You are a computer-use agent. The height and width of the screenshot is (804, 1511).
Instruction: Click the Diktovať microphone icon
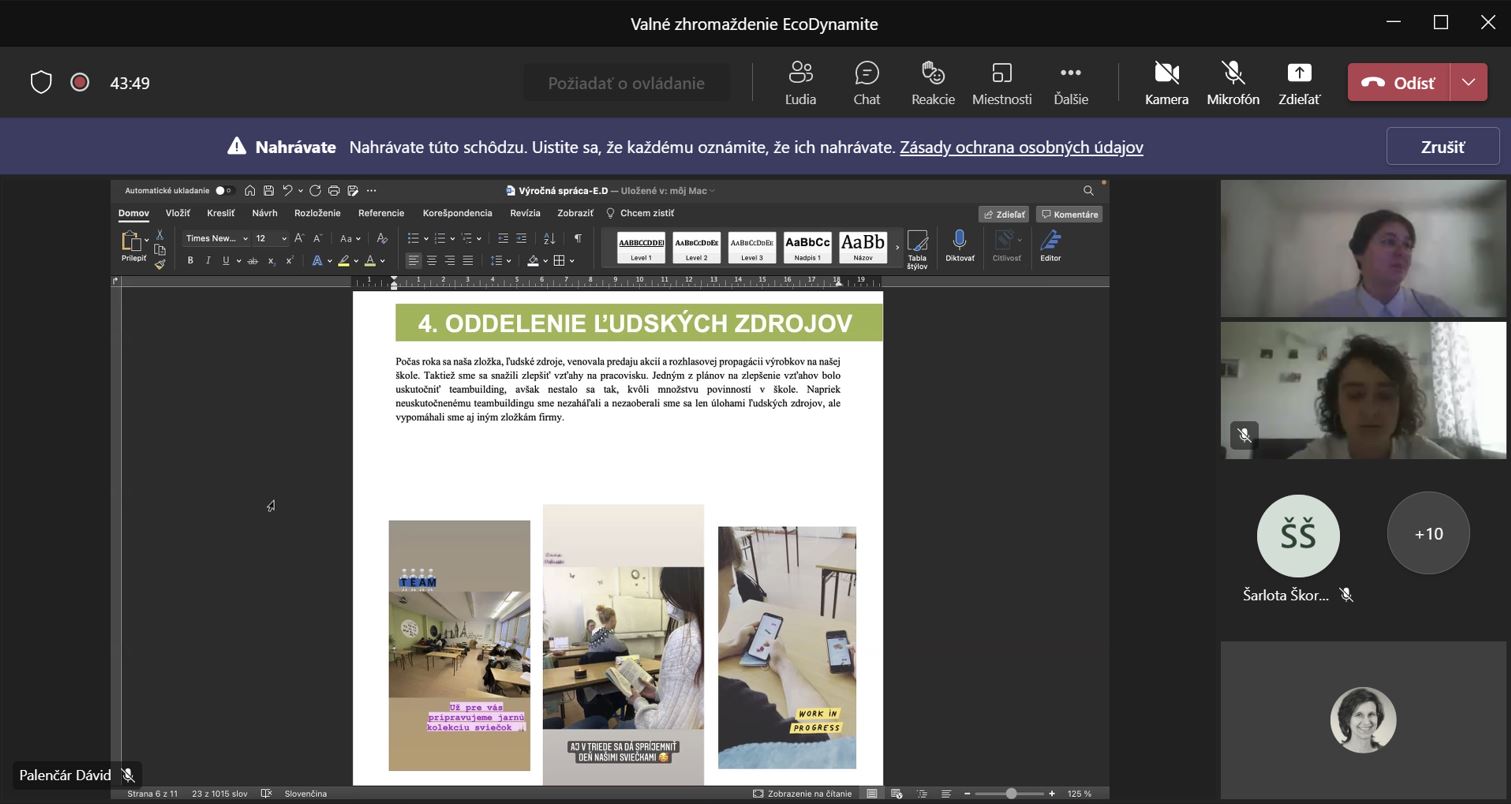[x=959, y=245]
